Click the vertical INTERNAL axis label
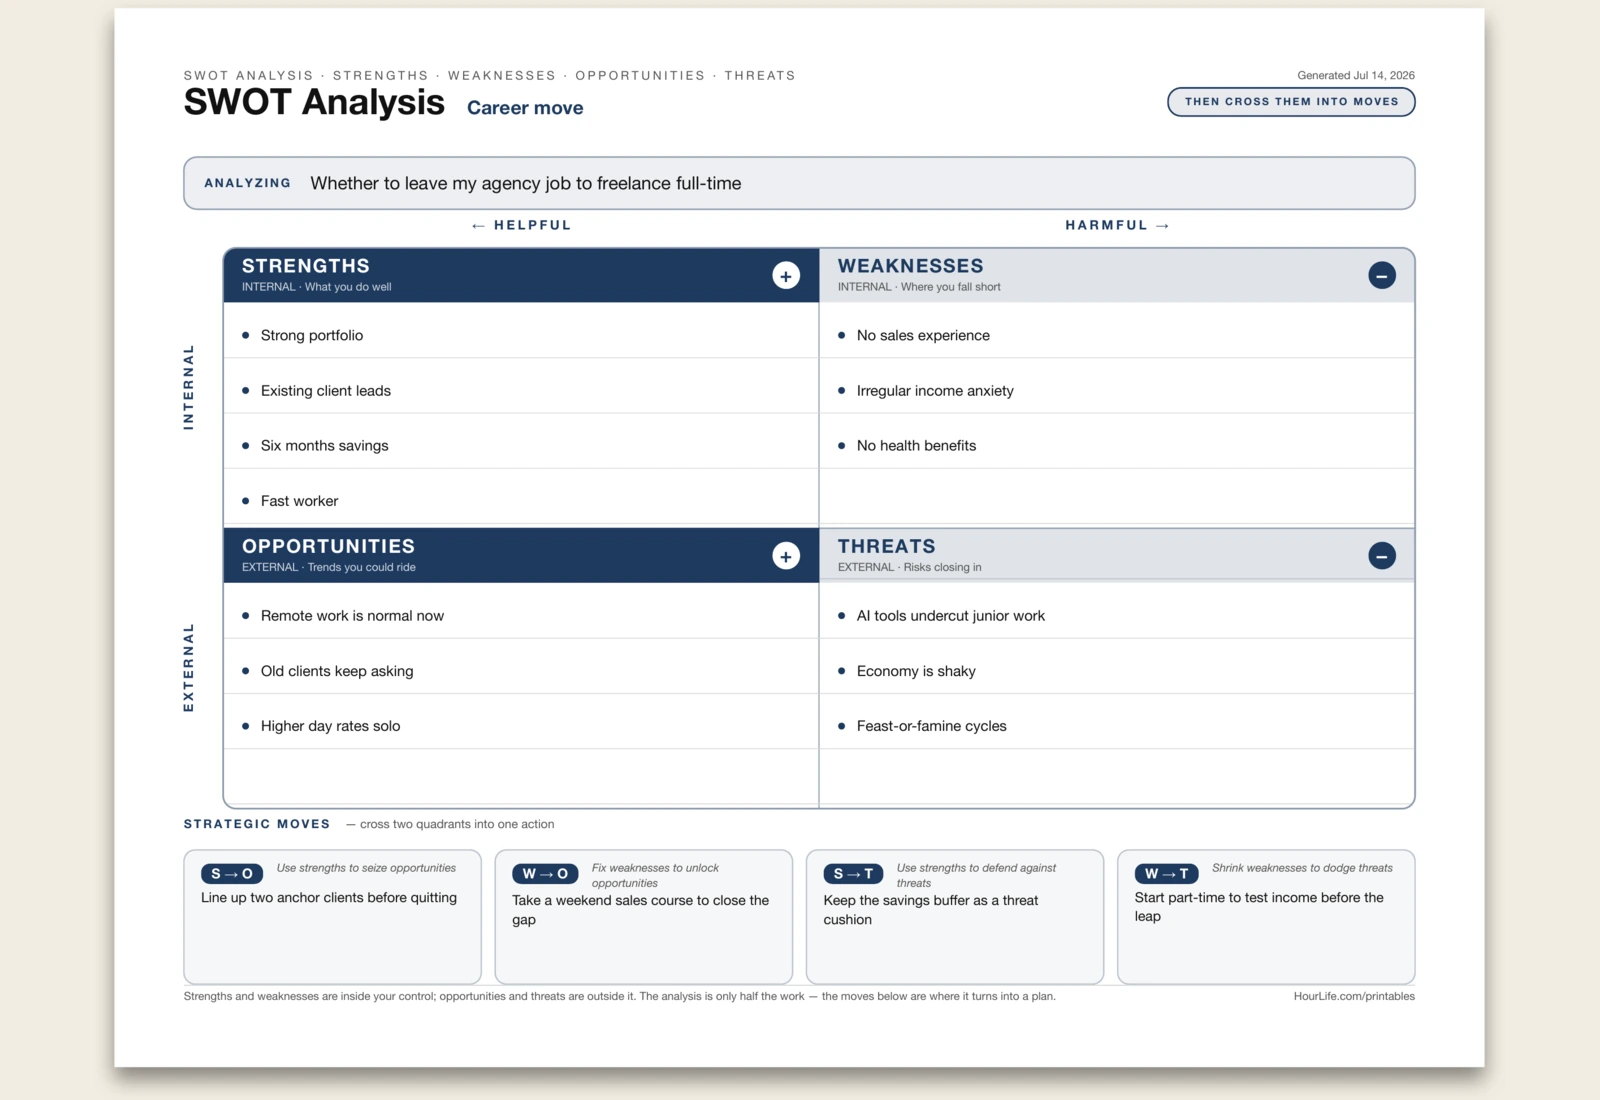 pyautogui.click(x=188, y=387)
